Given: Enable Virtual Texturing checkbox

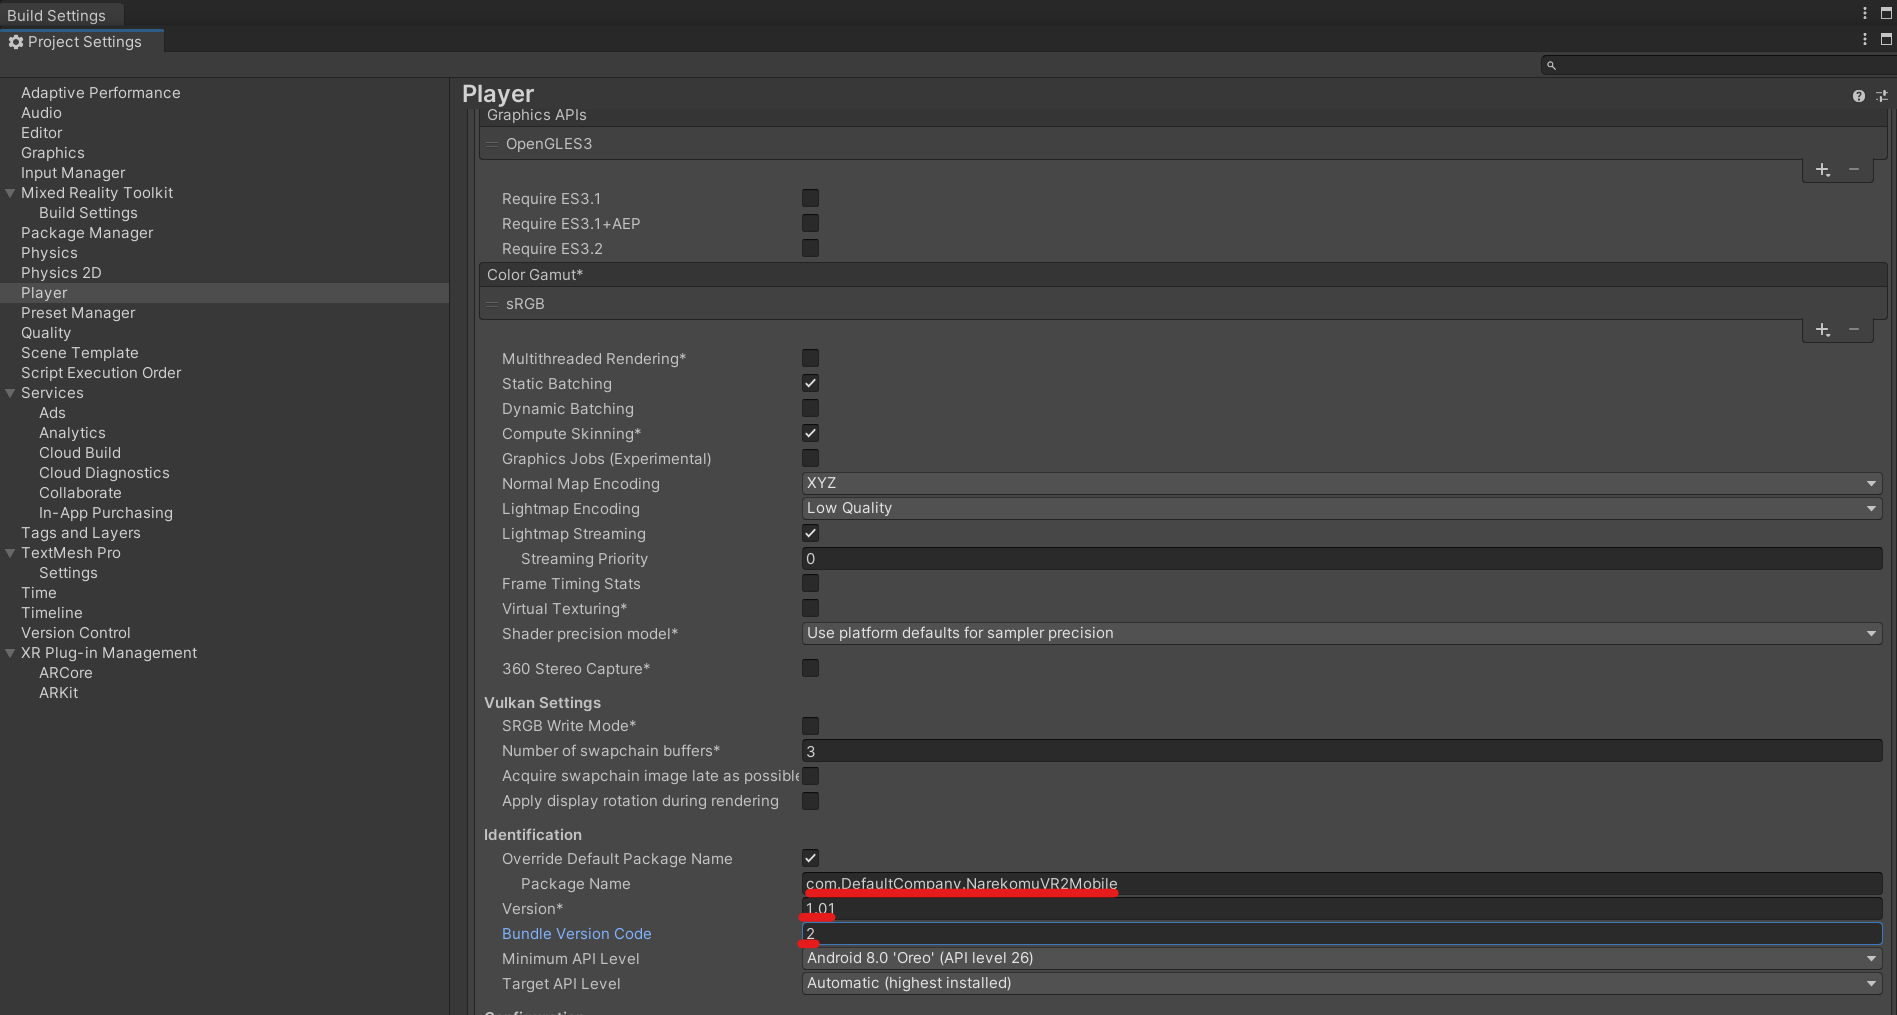Looking at the screenshot, I should click(810, 608).
